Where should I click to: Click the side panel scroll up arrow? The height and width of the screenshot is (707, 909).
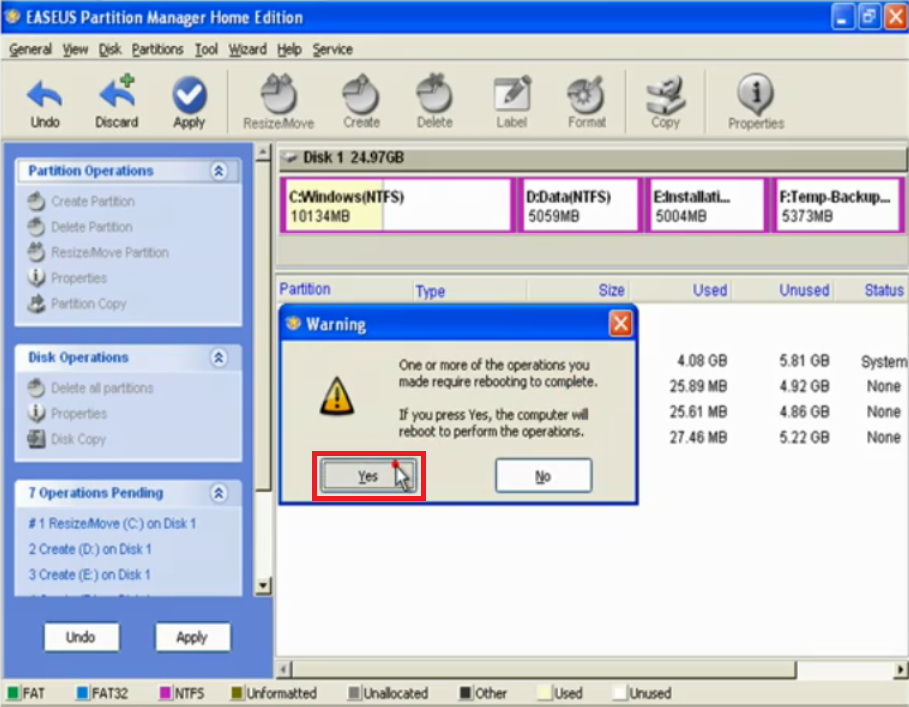pyautogui.click(x=263, y=153)
